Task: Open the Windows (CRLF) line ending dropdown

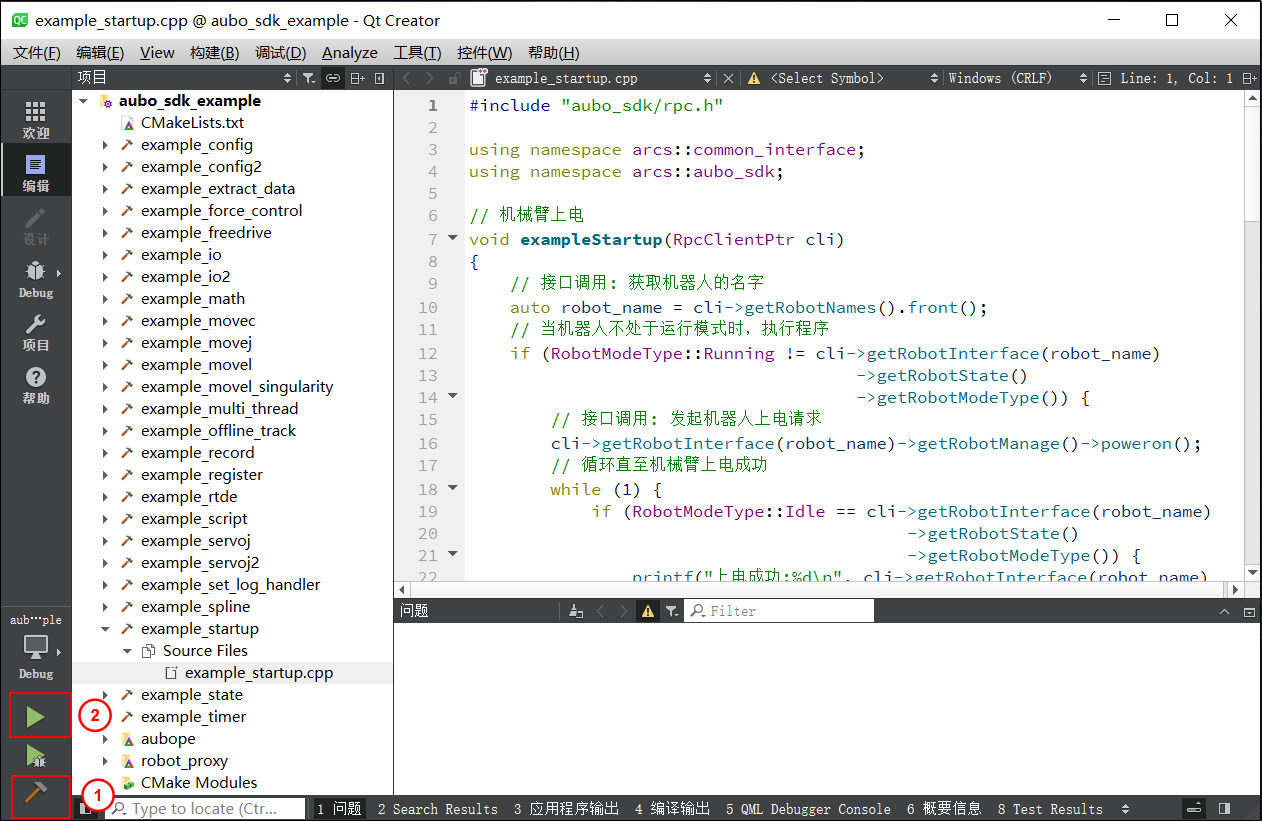Action: click(1018, 78)
